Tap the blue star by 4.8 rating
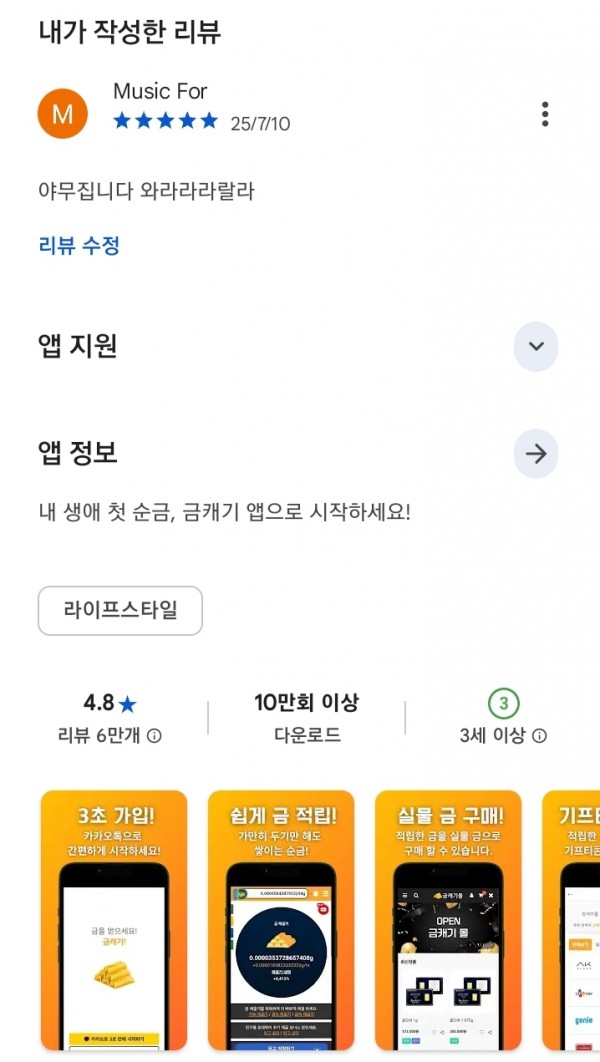The height and width of the screenshot is (1062, 600). point(127,705)
